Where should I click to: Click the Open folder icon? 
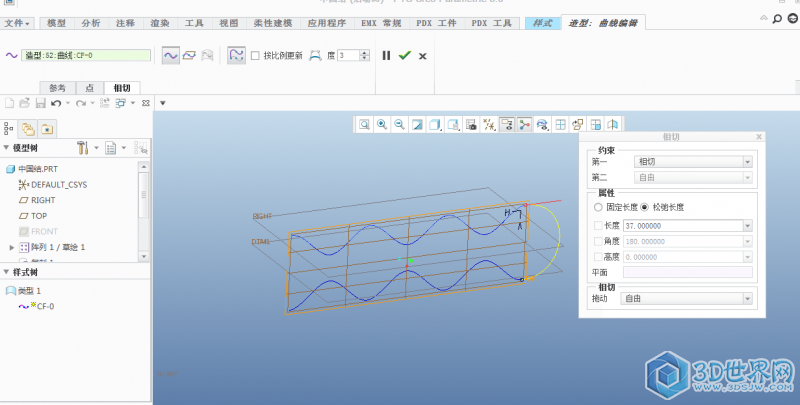[24, 103]
